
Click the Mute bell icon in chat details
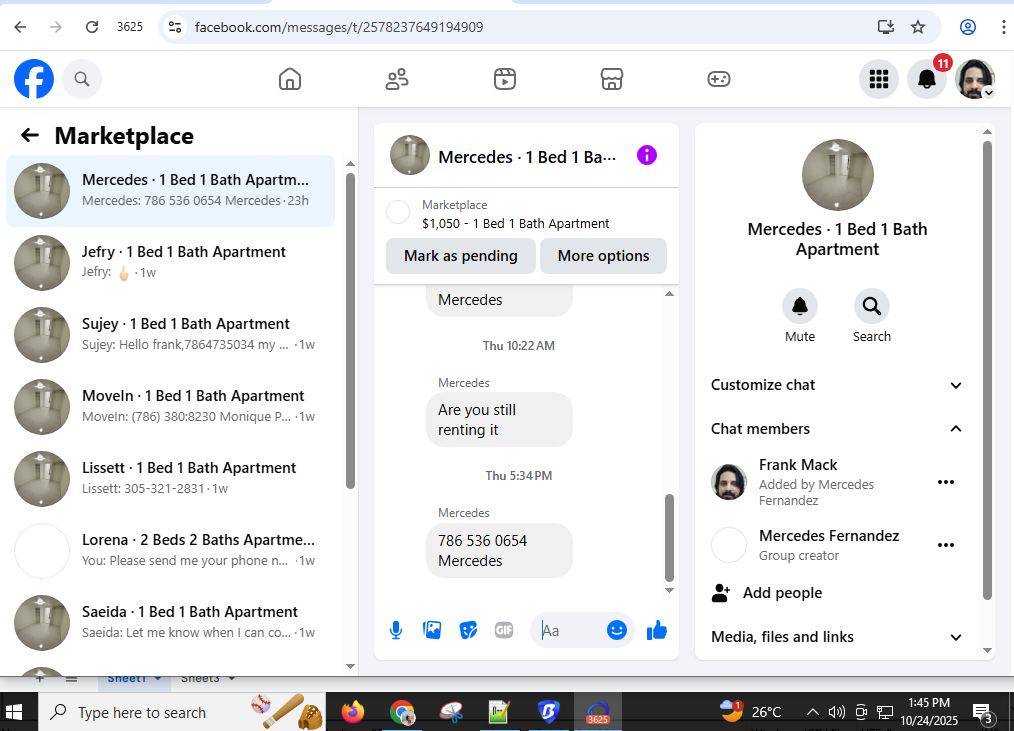pos(800,306)
